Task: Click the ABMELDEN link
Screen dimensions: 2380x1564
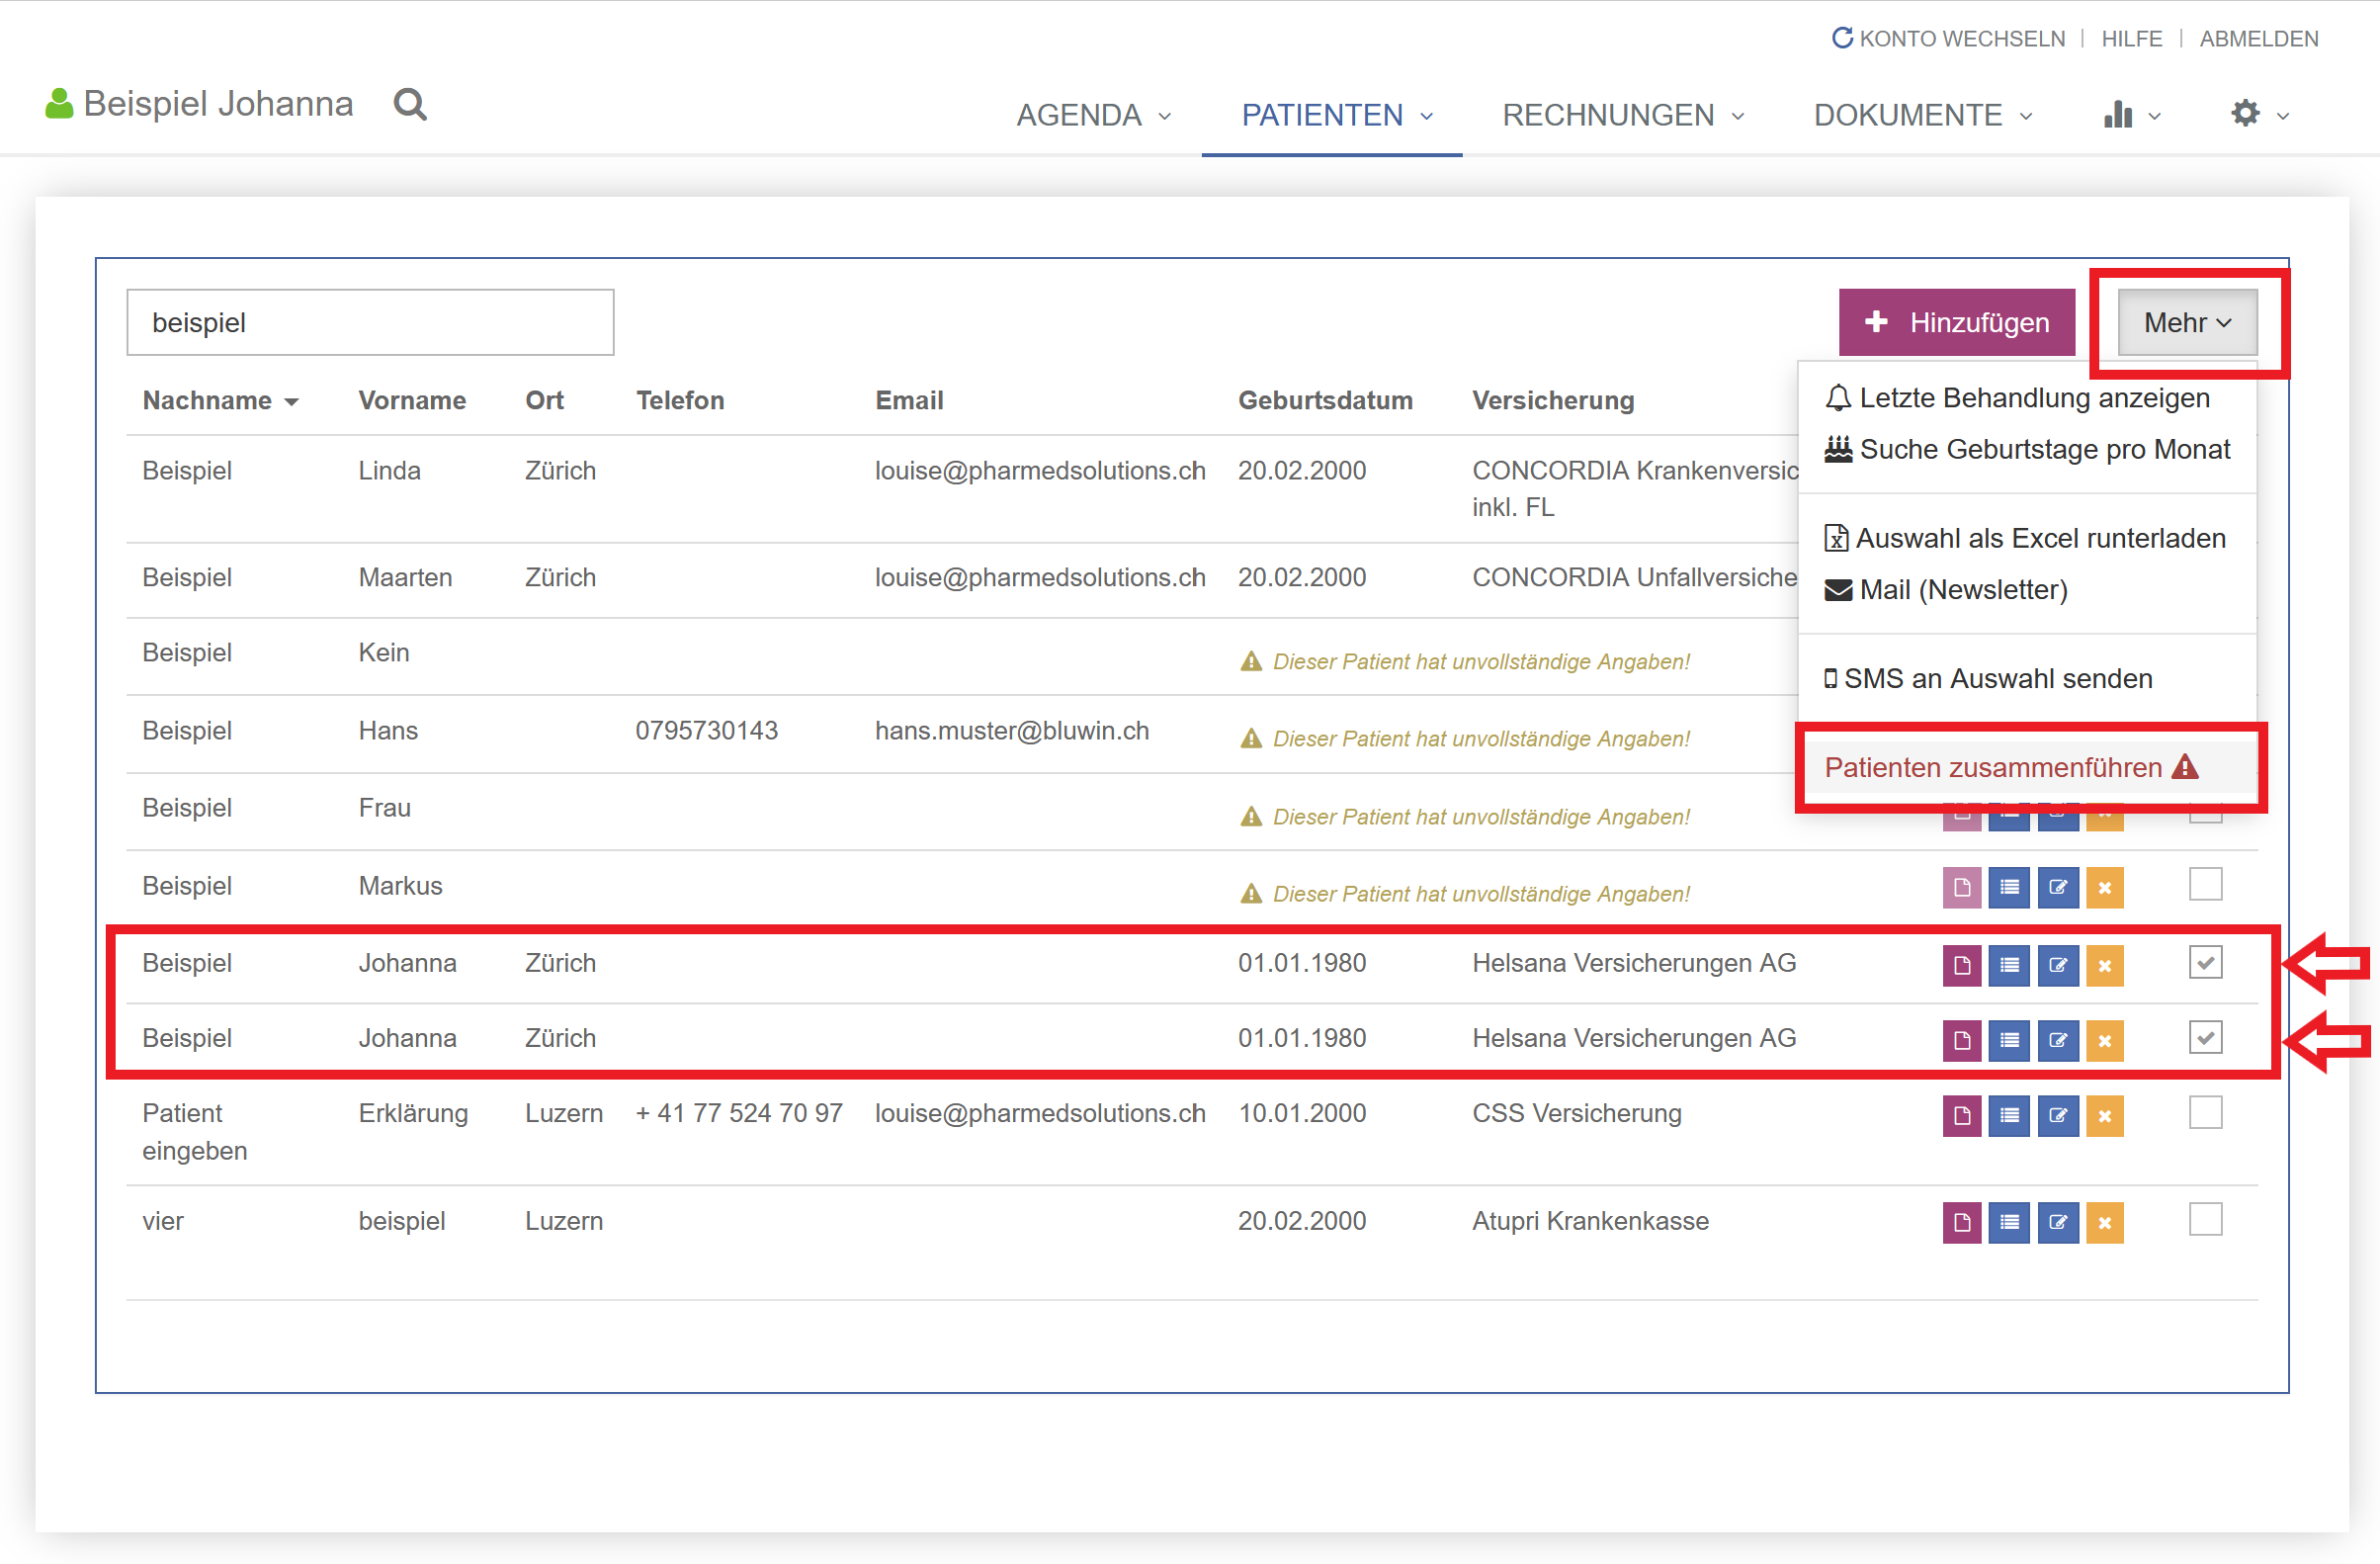Action: pyautogui.click(x=2257, y=38)
